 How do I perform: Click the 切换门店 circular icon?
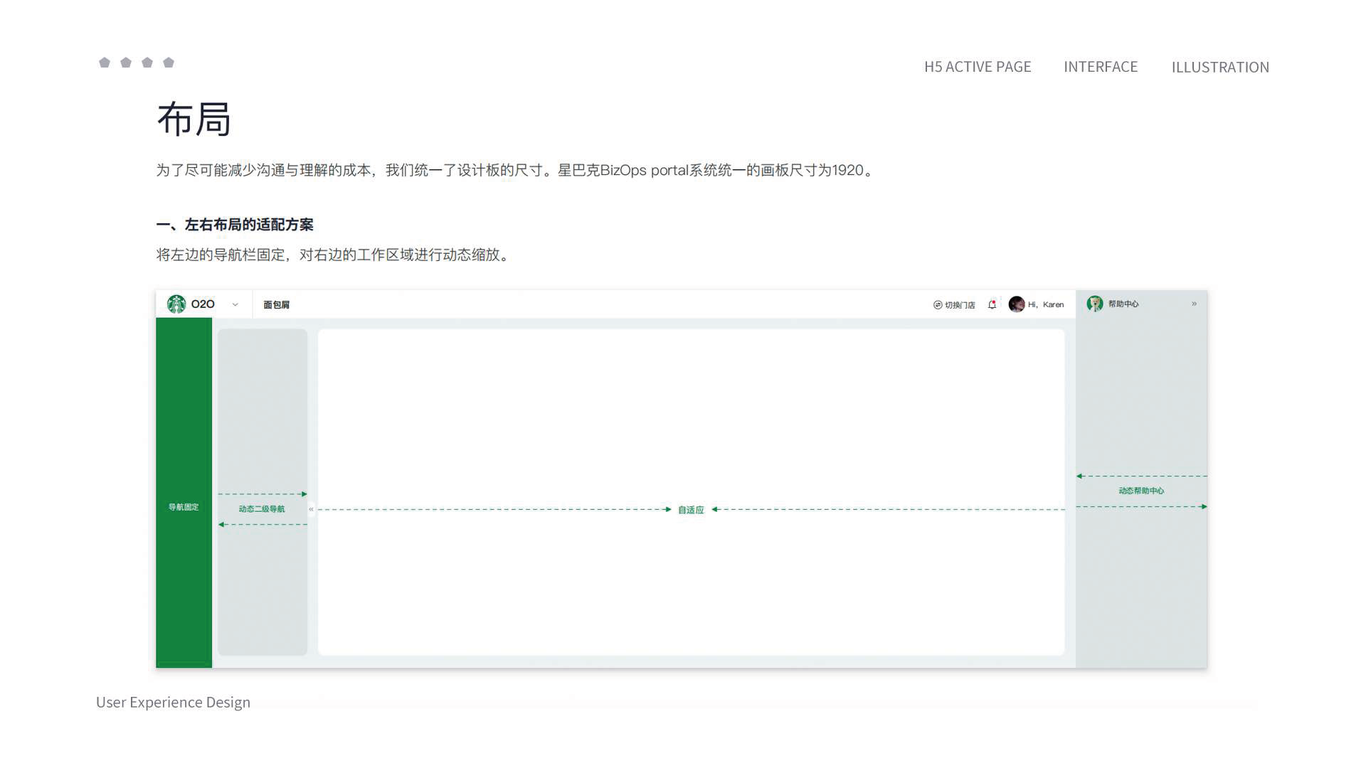[937, 305]
